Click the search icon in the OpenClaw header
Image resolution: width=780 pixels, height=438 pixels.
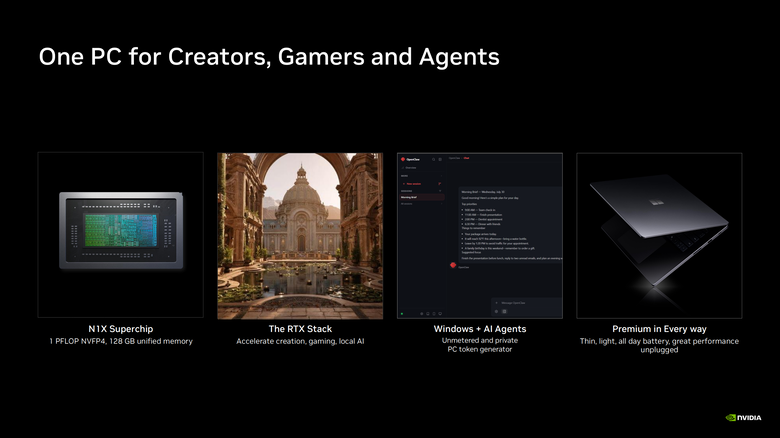(x=434, y=159)
